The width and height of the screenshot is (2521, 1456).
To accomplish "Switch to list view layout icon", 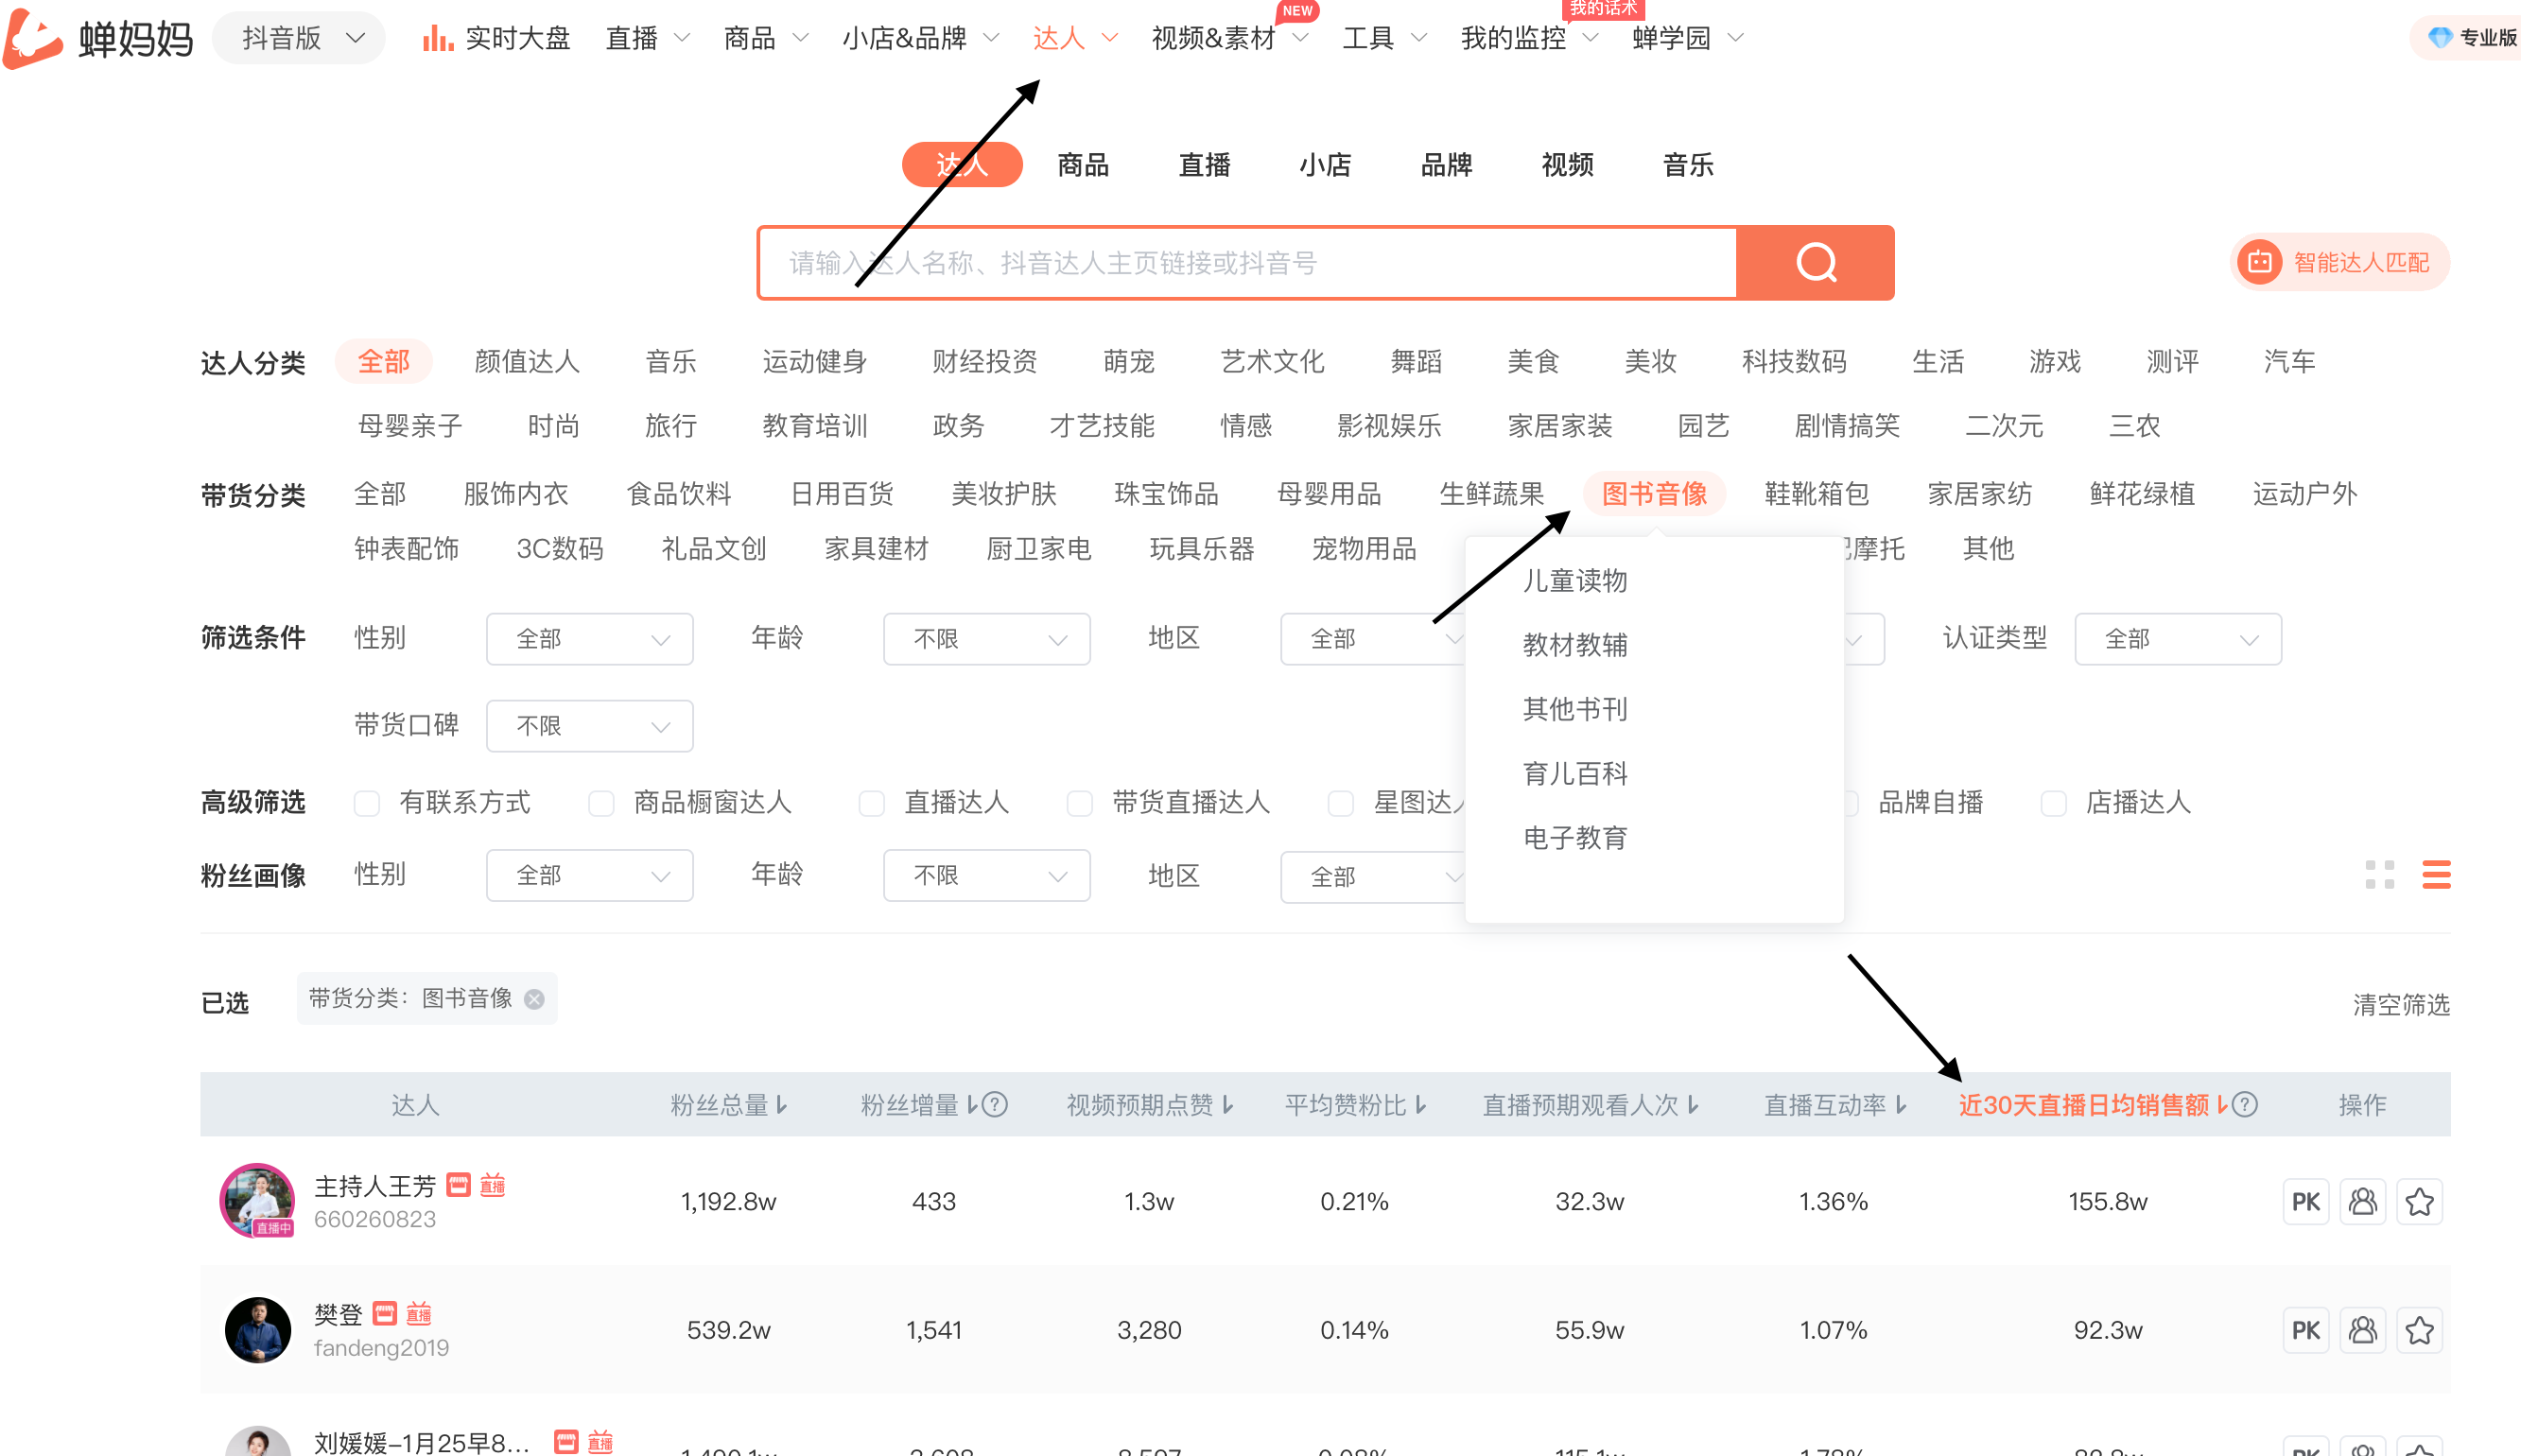I will pos(2436,875).
